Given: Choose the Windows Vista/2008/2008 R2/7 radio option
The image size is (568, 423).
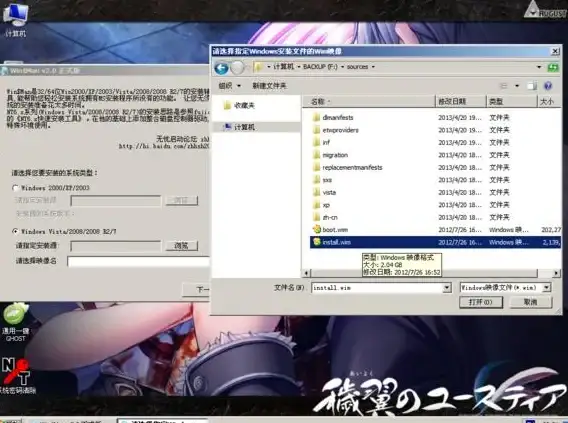Looking at the screenshot, I should [16, 231].
